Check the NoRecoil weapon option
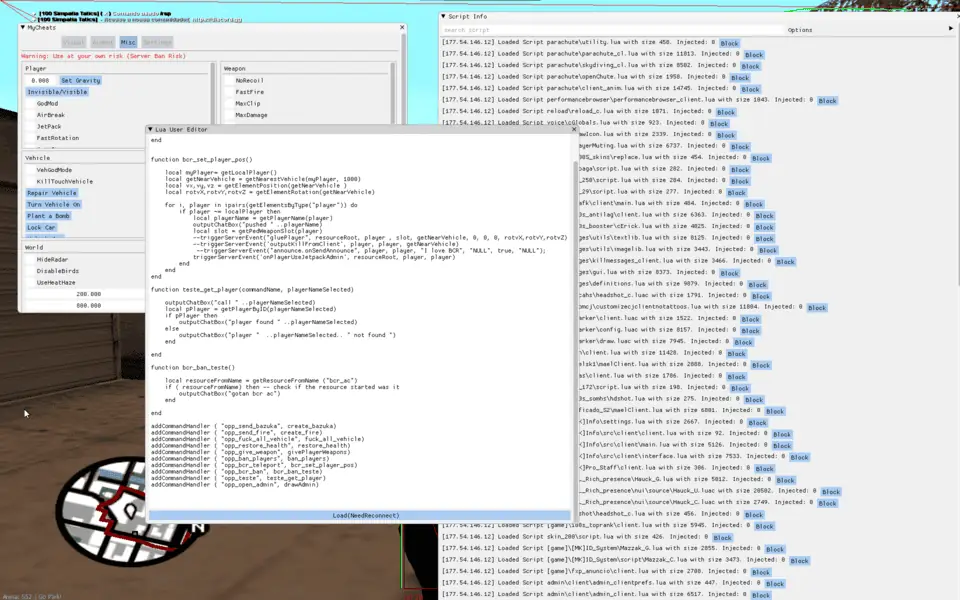960x600 pixels. [228, 80]
